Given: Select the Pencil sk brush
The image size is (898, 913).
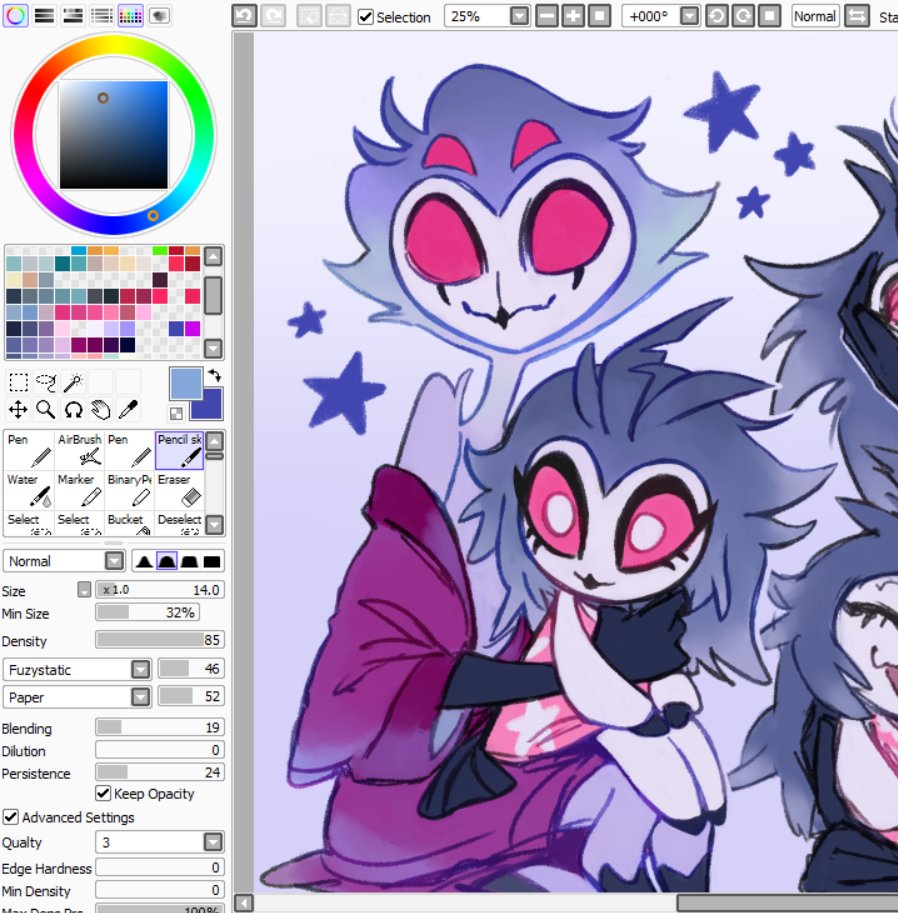Looking at the screenshot, I should click(x=179, y=451).
